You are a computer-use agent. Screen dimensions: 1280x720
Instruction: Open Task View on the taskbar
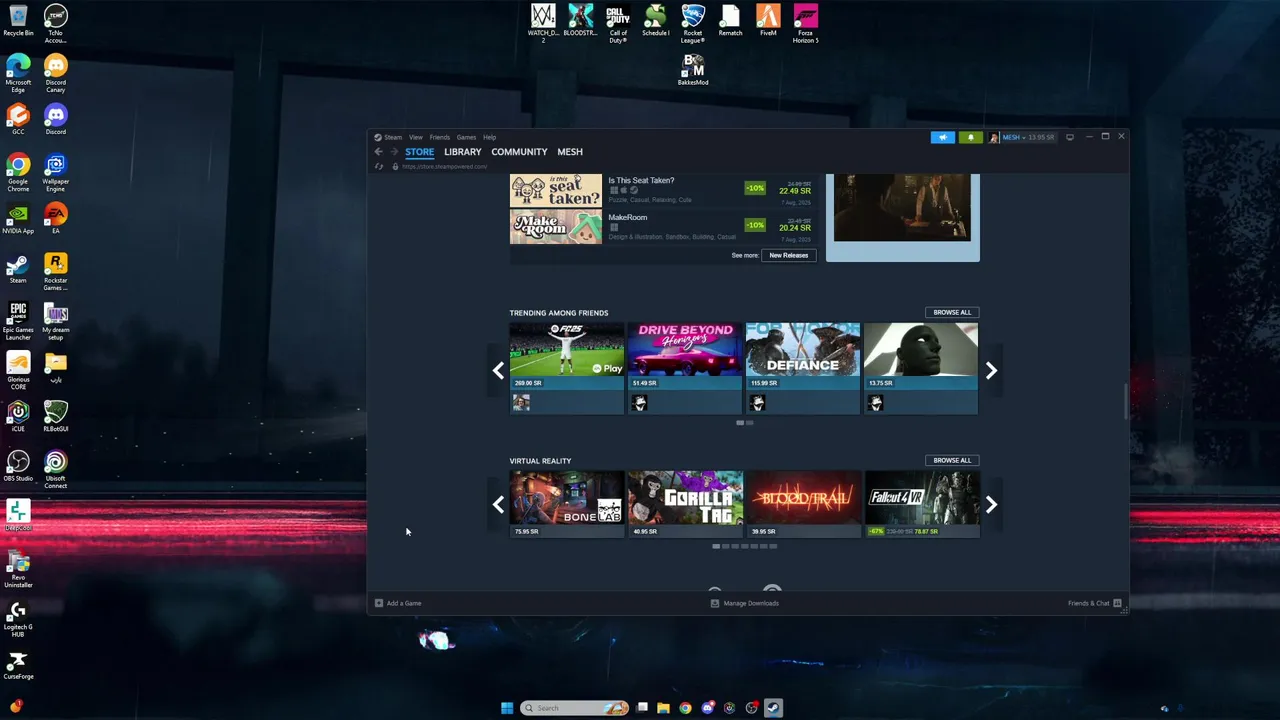(x=642, y=708)
